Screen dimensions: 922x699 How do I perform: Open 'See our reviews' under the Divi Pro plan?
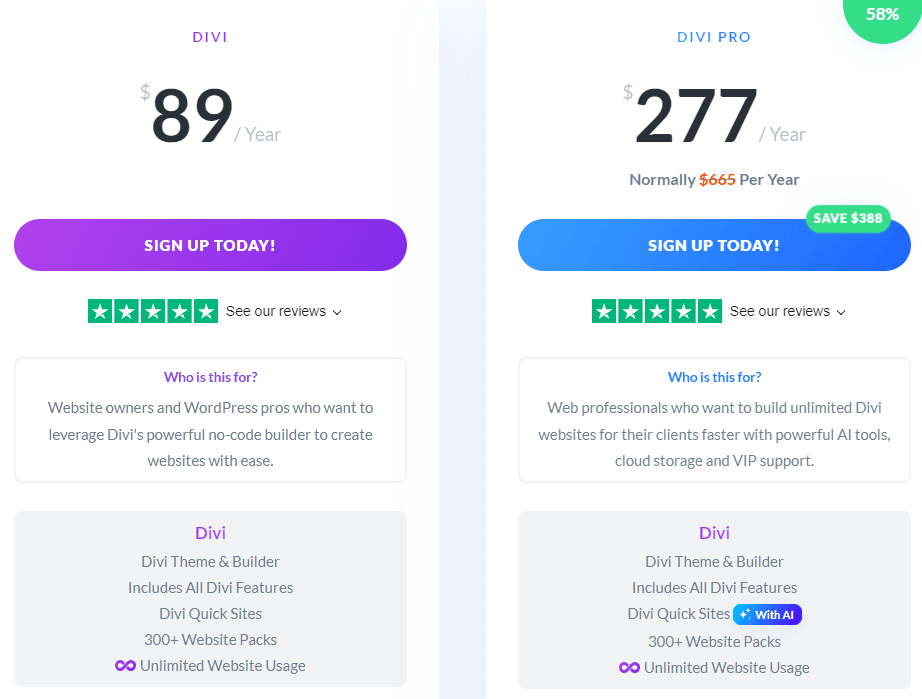pos(780,311)
